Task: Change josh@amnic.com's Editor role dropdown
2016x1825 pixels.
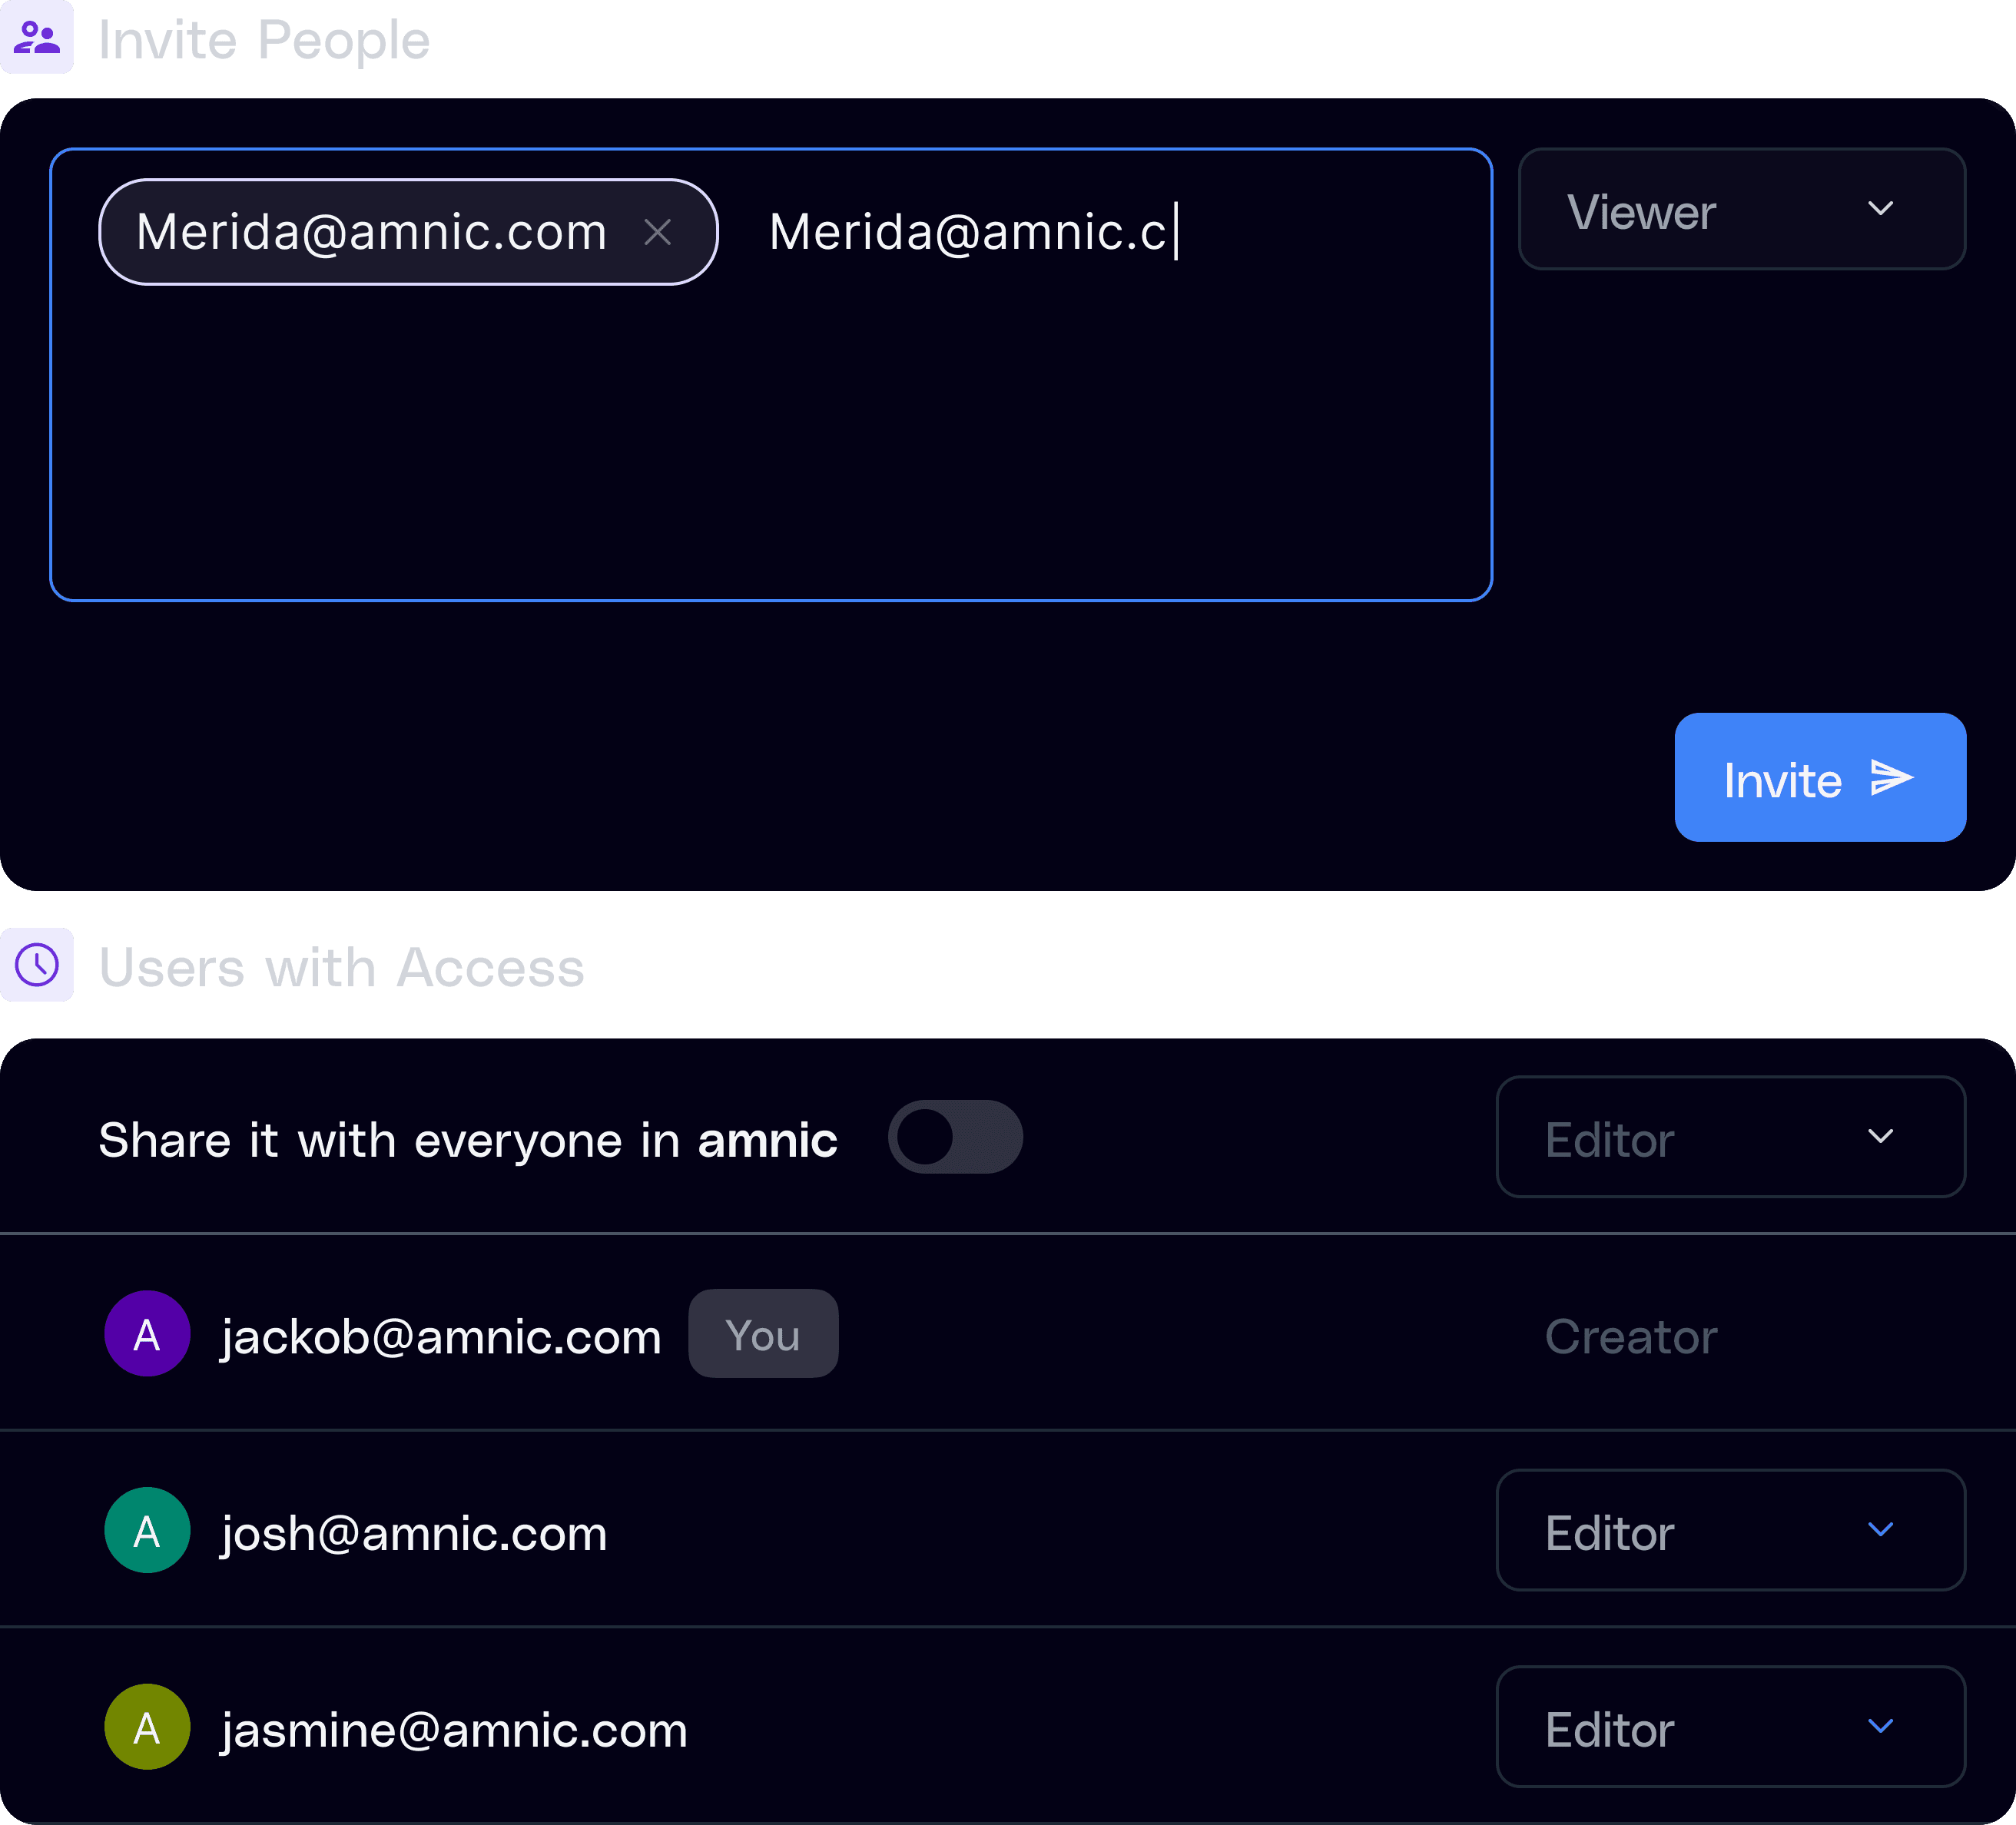Action: pos(1730,1530)
